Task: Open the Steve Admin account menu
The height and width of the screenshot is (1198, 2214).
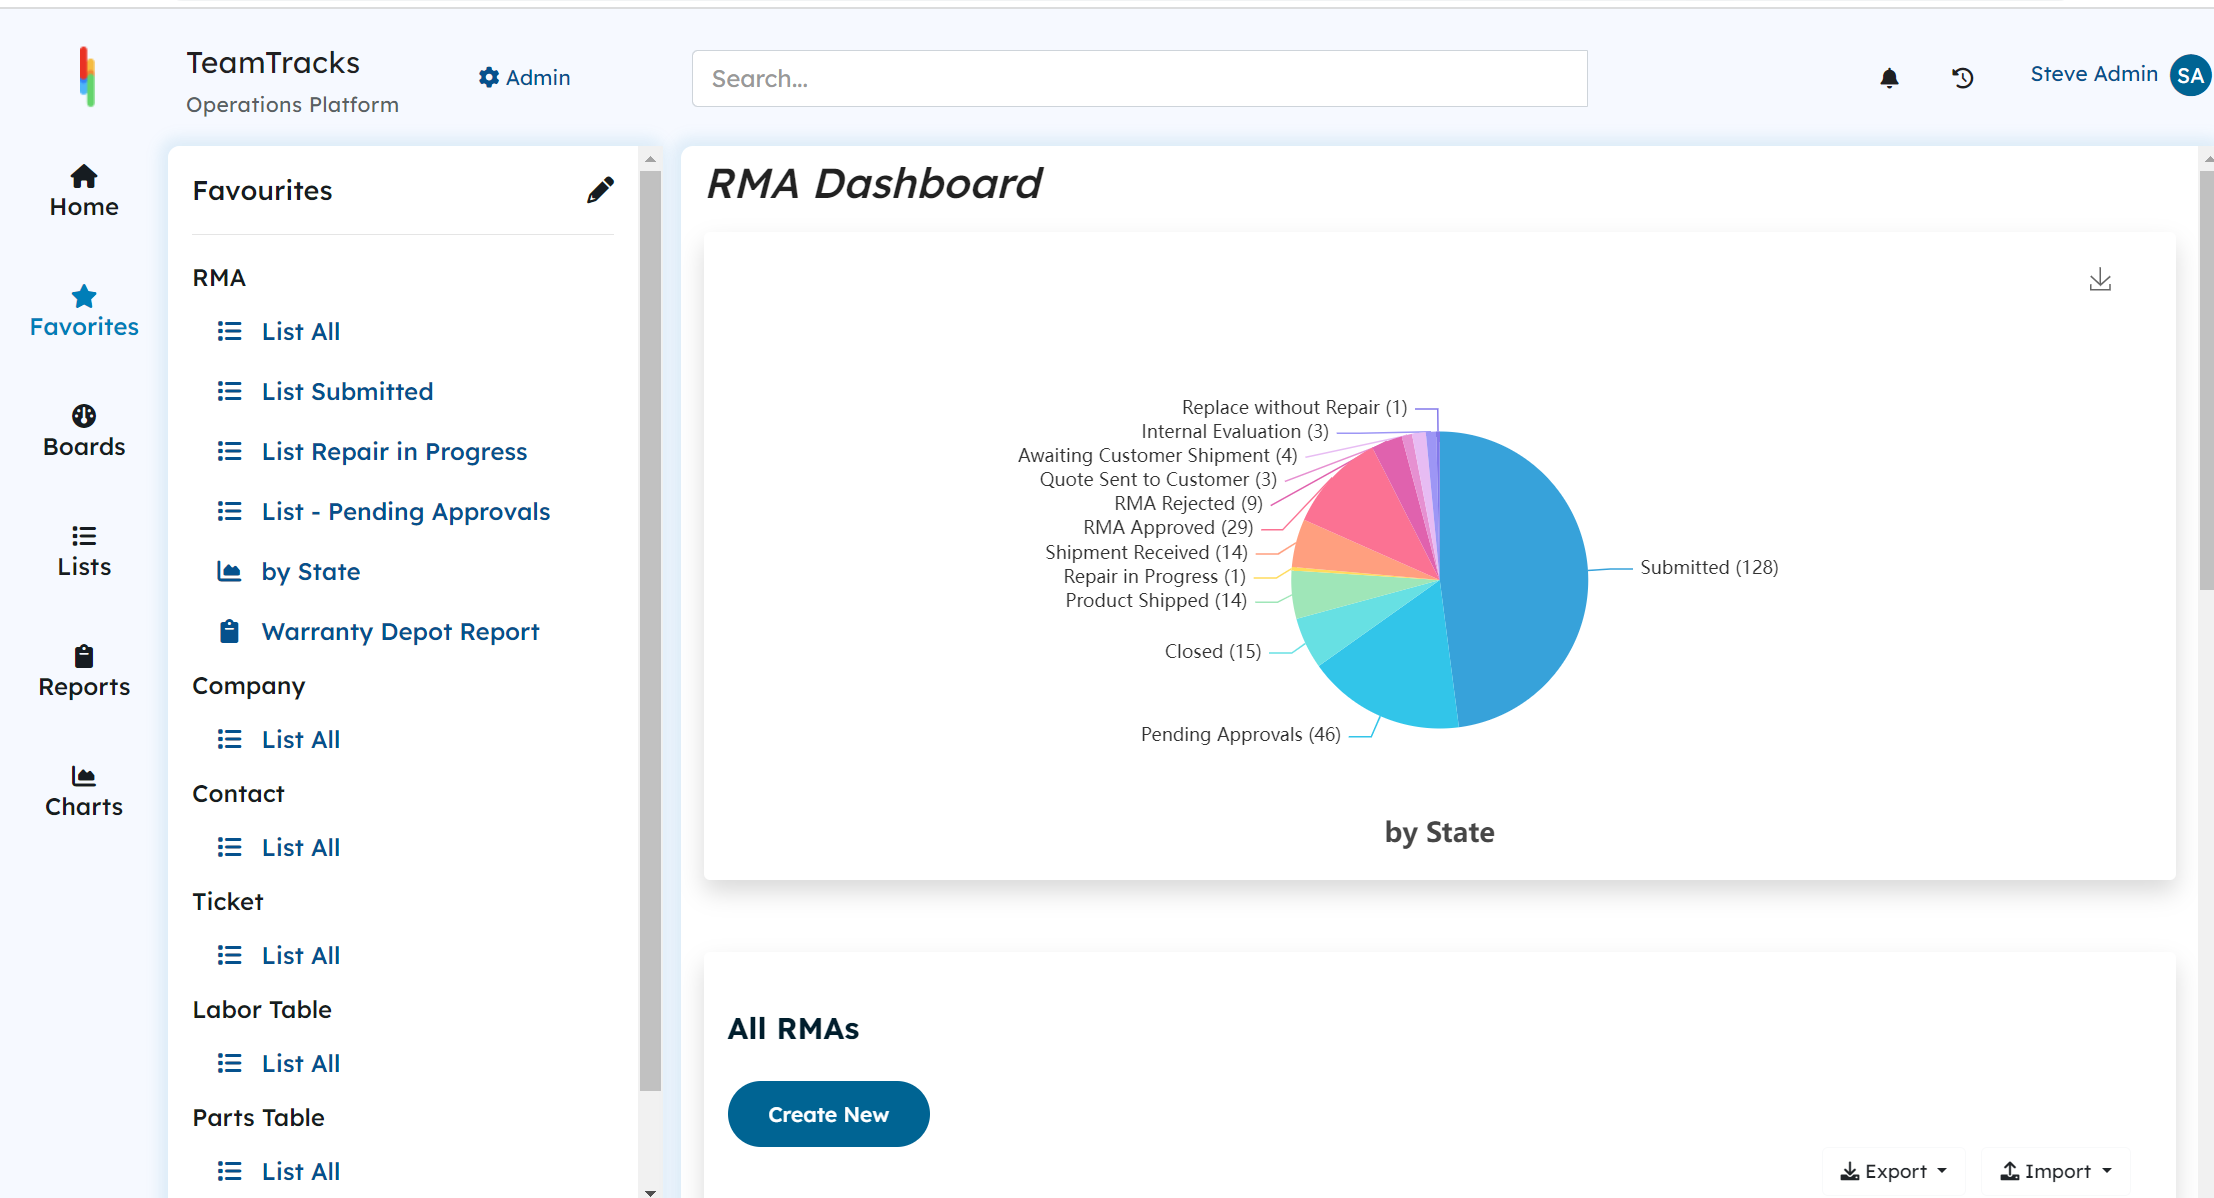Action: click(x=2093, y=73)
